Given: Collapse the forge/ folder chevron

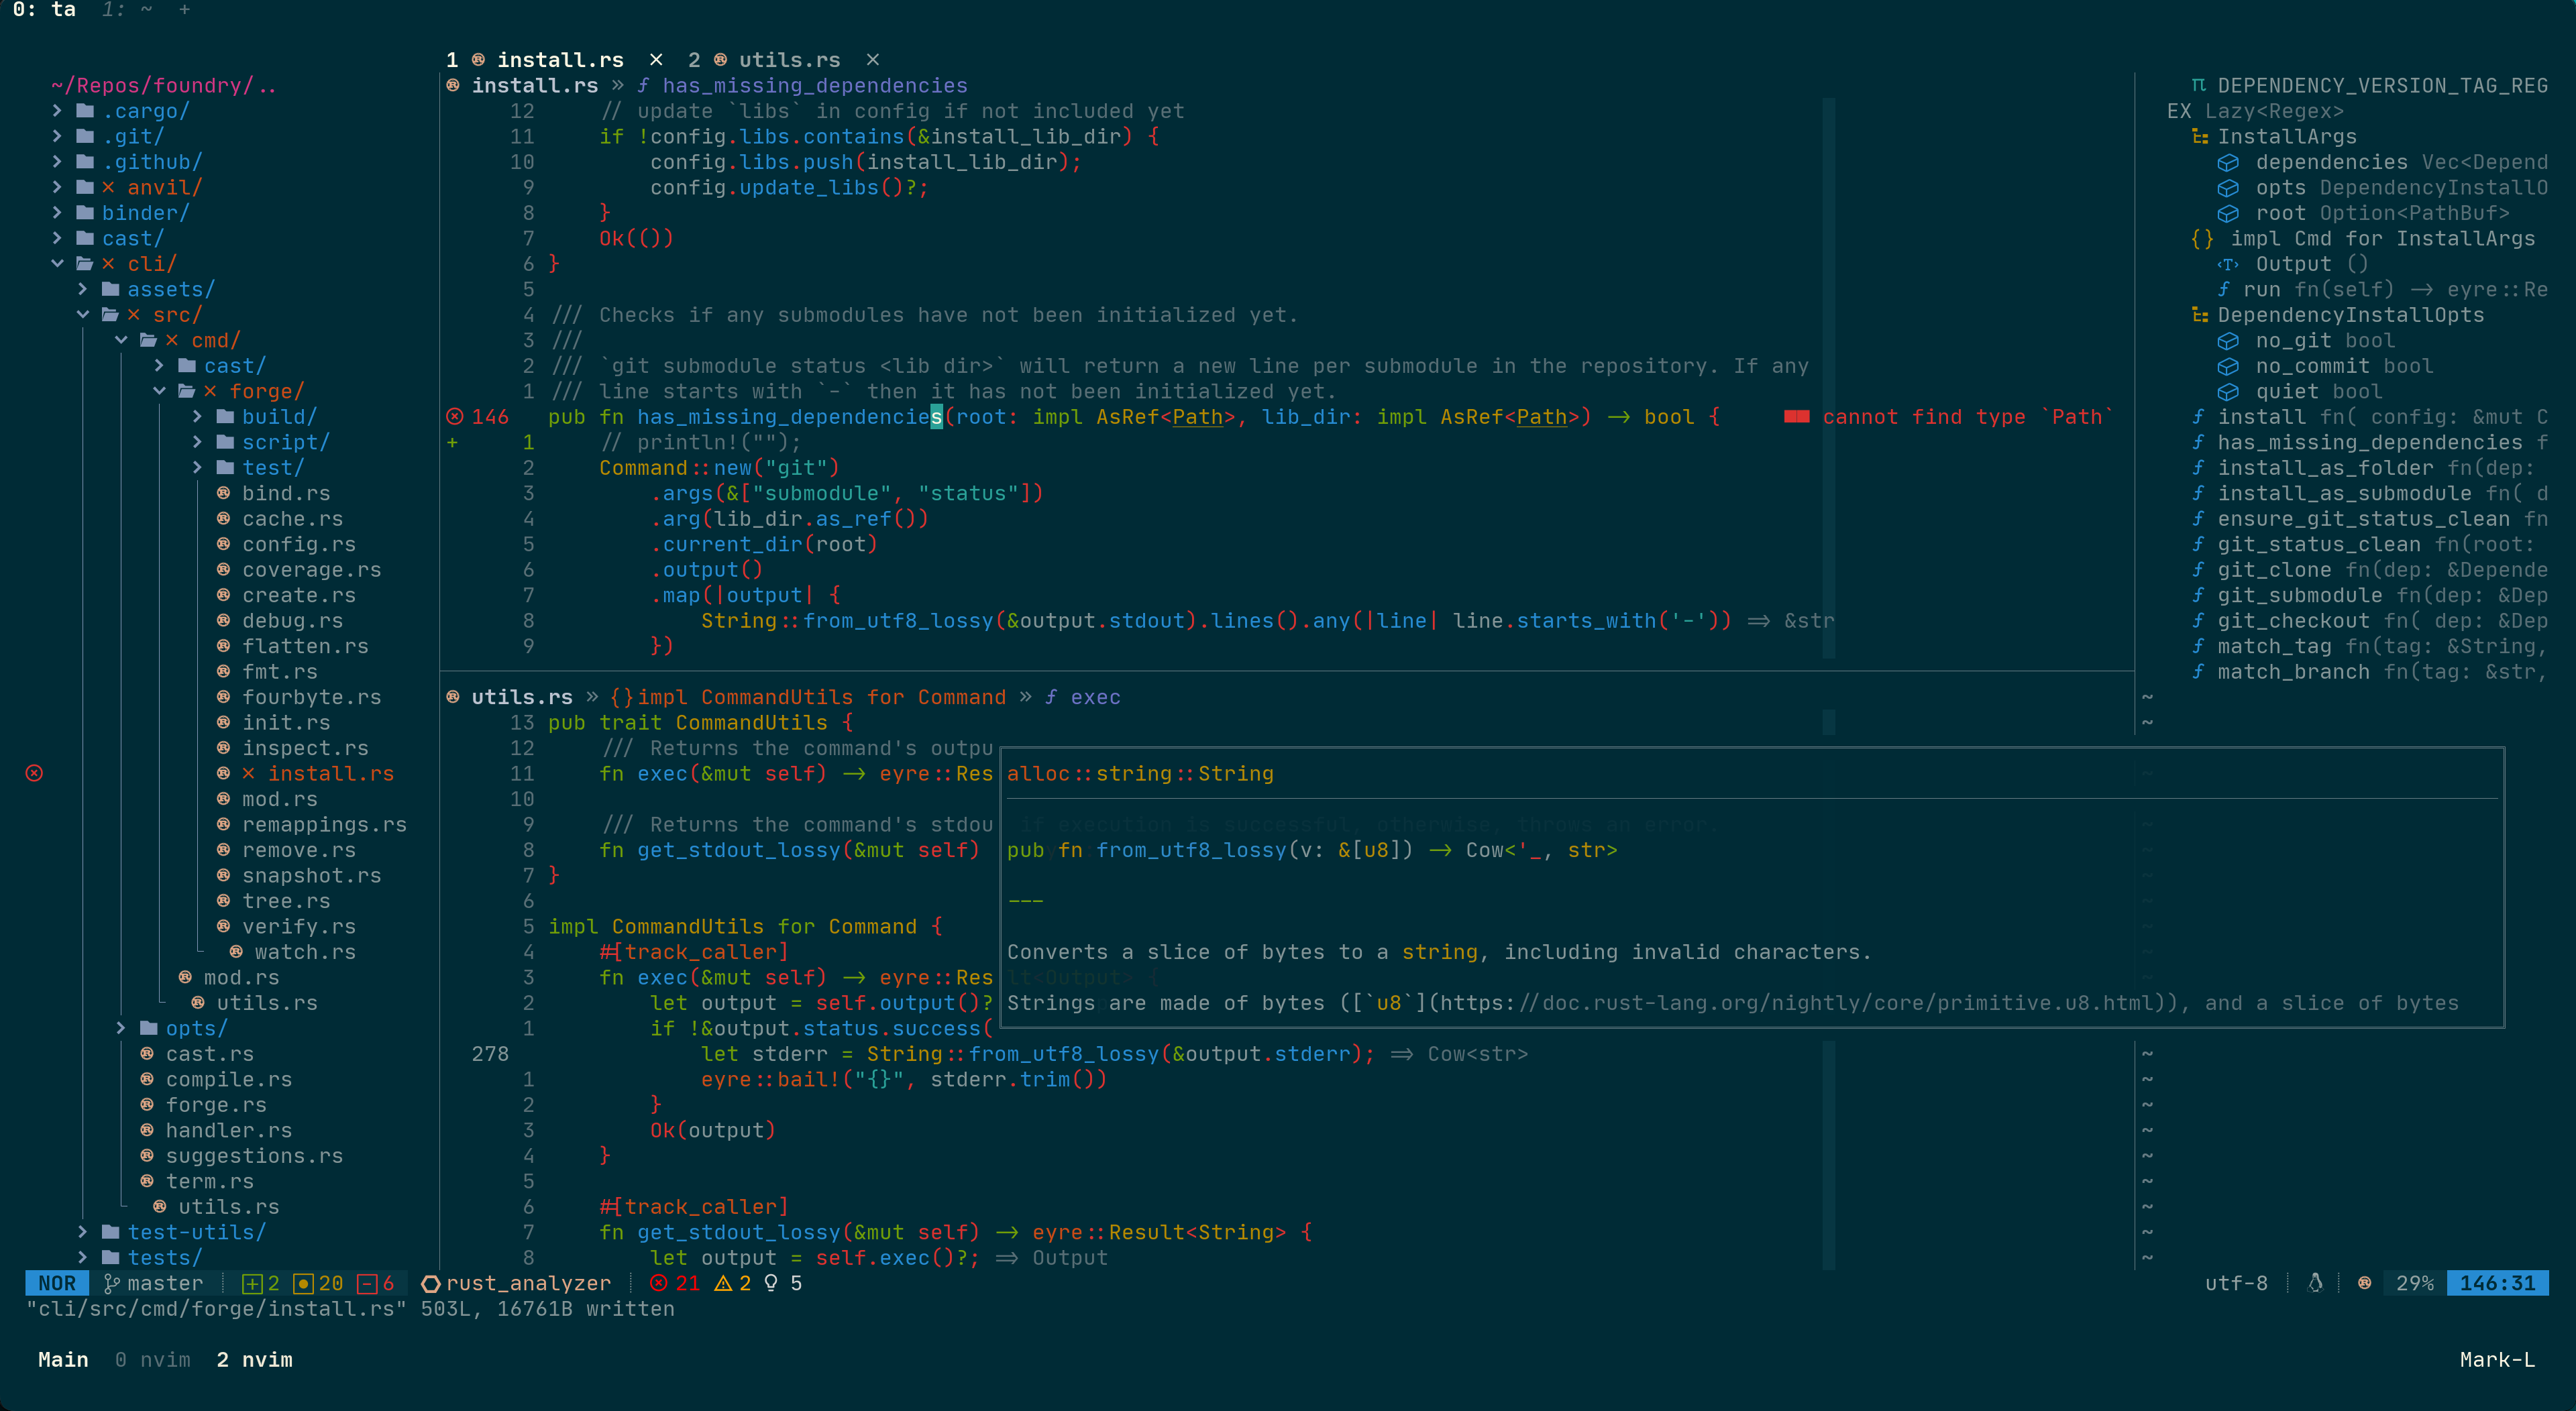Looking at the screenshot, I should coord(159,391).
